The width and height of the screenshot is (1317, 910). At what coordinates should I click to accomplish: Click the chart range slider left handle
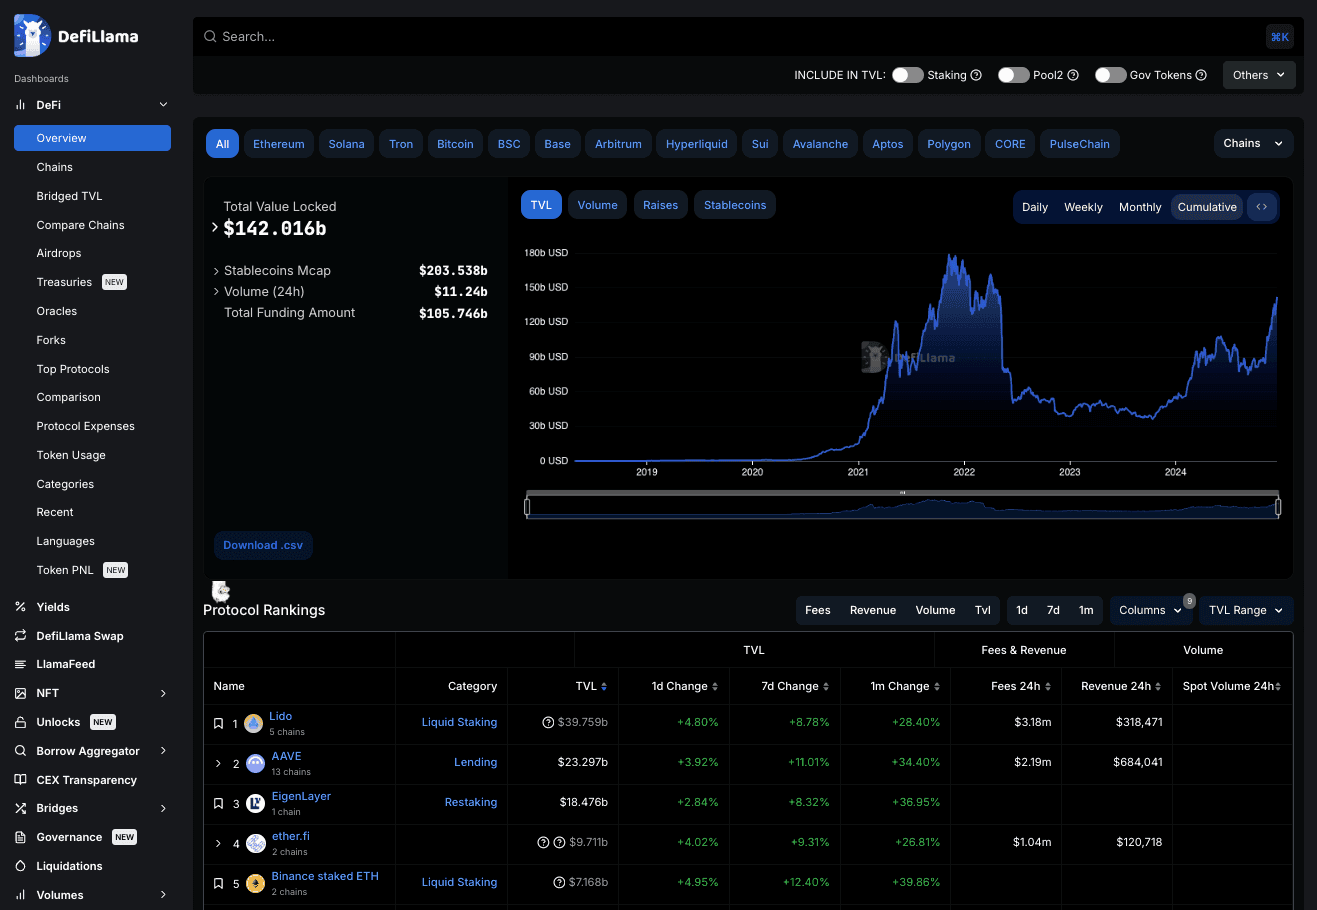pyautogui.click(x=527, y=507)
